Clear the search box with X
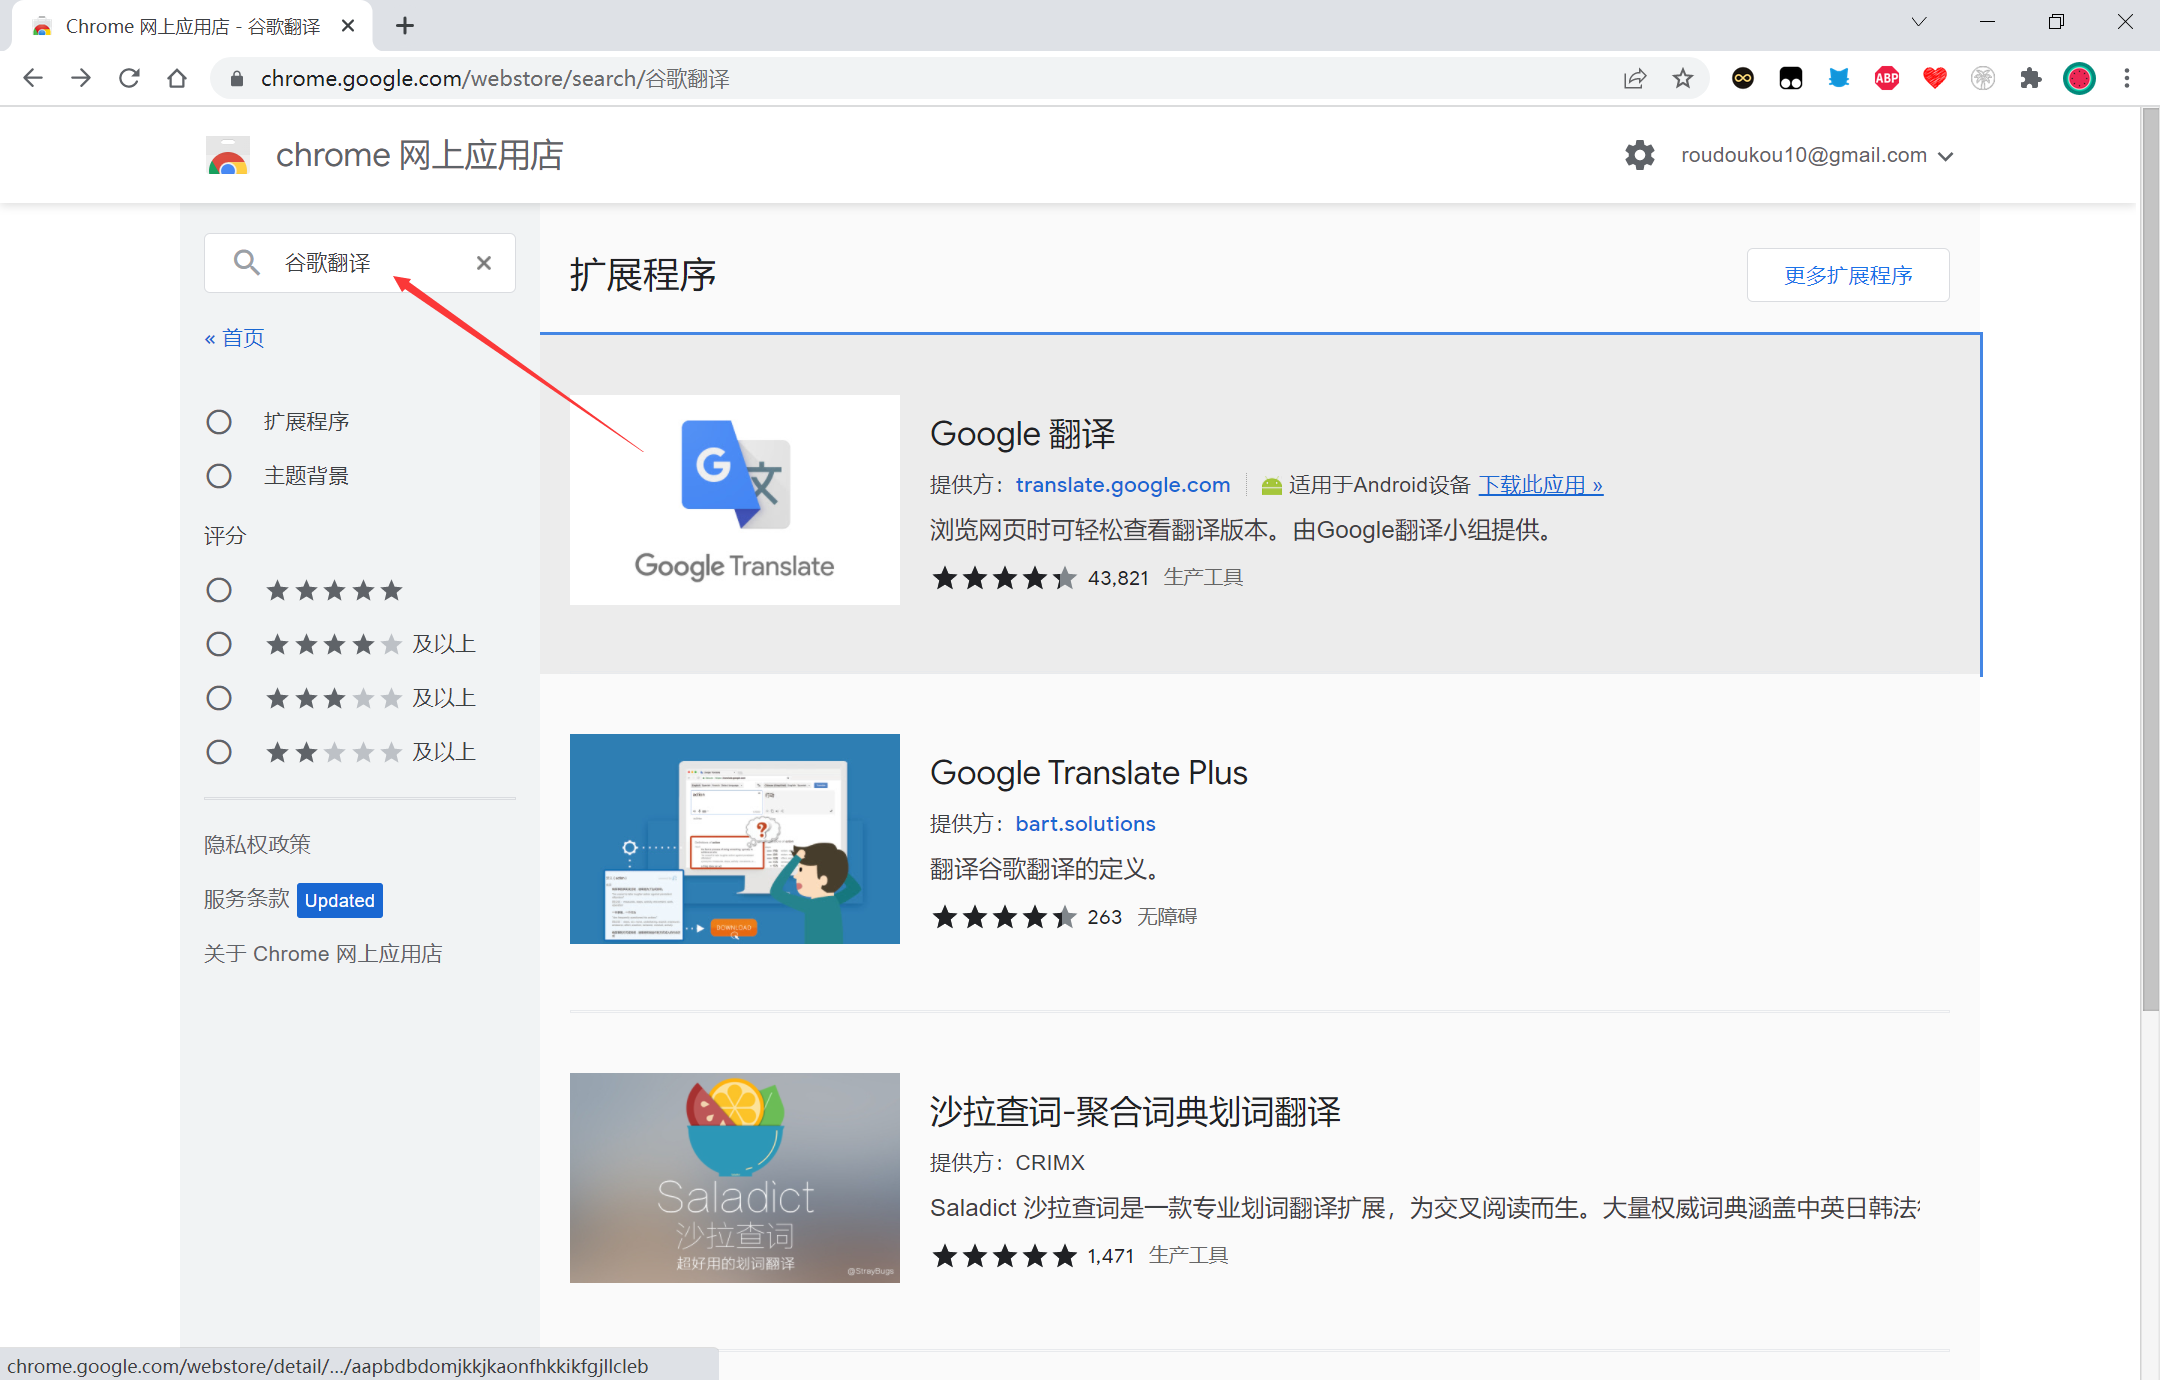 click(484, 263)
